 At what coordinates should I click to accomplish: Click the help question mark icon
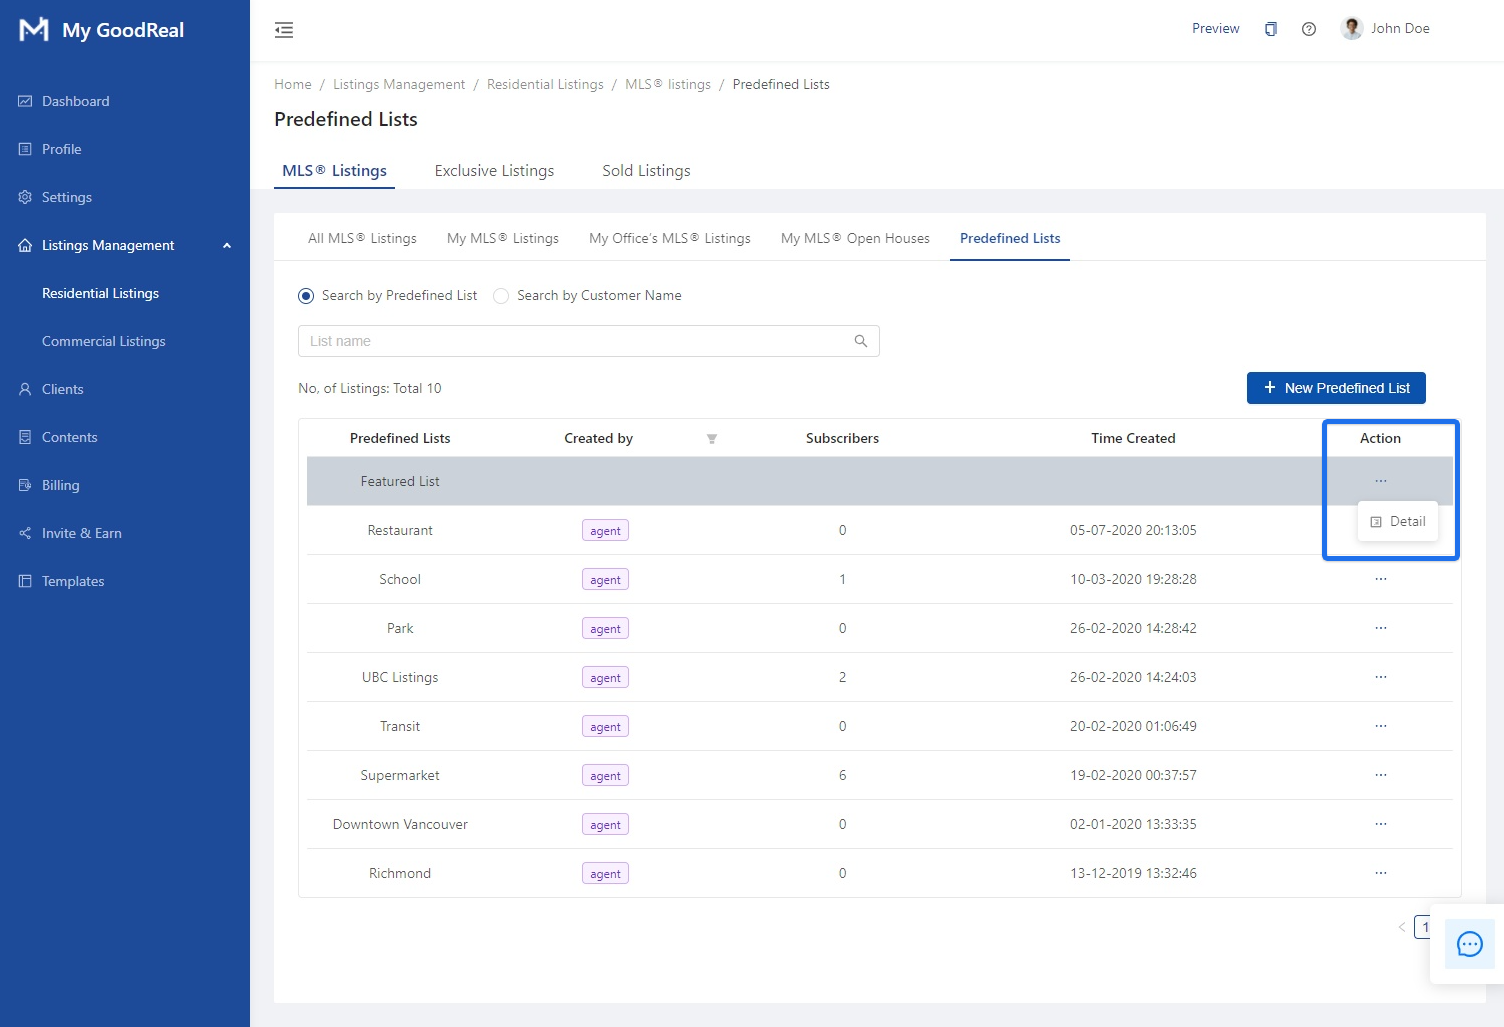1308,29
